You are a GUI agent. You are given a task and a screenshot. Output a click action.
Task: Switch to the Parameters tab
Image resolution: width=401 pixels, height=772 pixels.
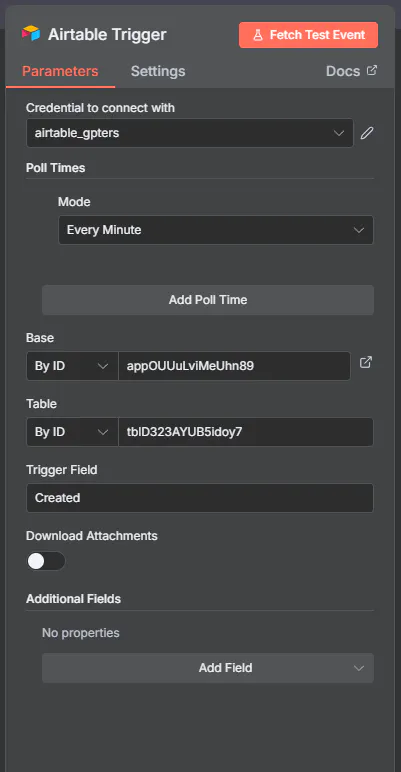60,71
